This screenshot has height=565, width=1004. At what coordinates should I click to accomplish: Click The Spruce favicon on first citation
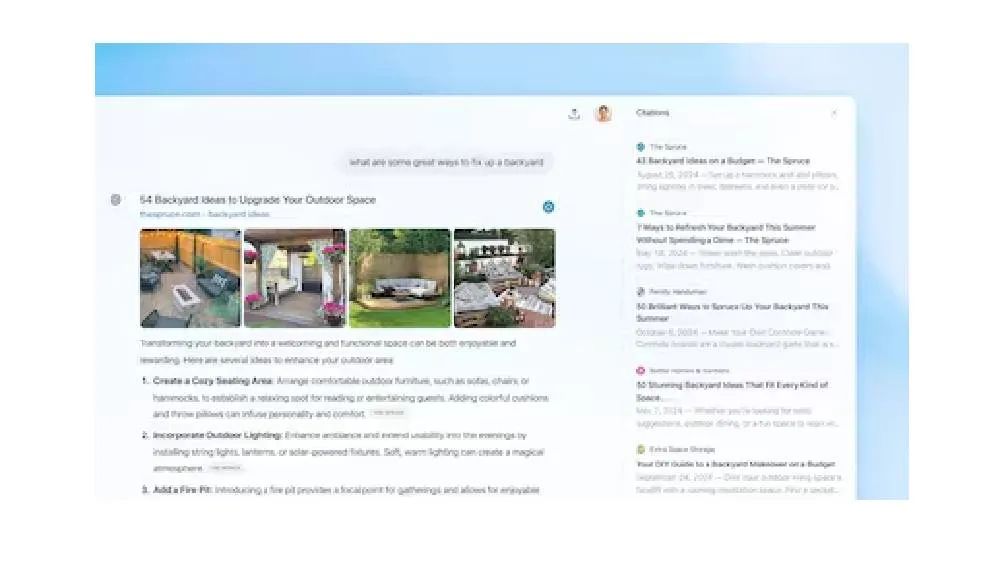click(x=641, y=147)
